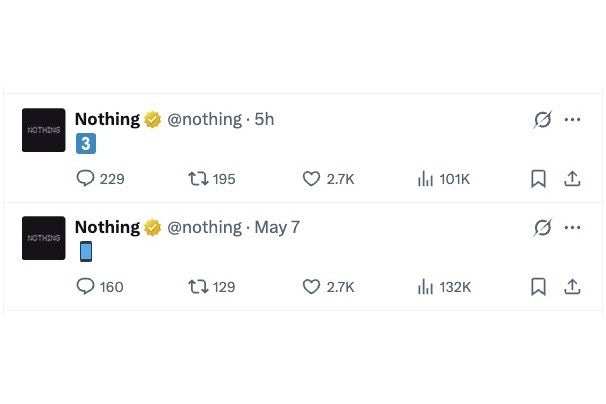
Task: Open more options on the 5h tweet
Action: tap(572, 120)
